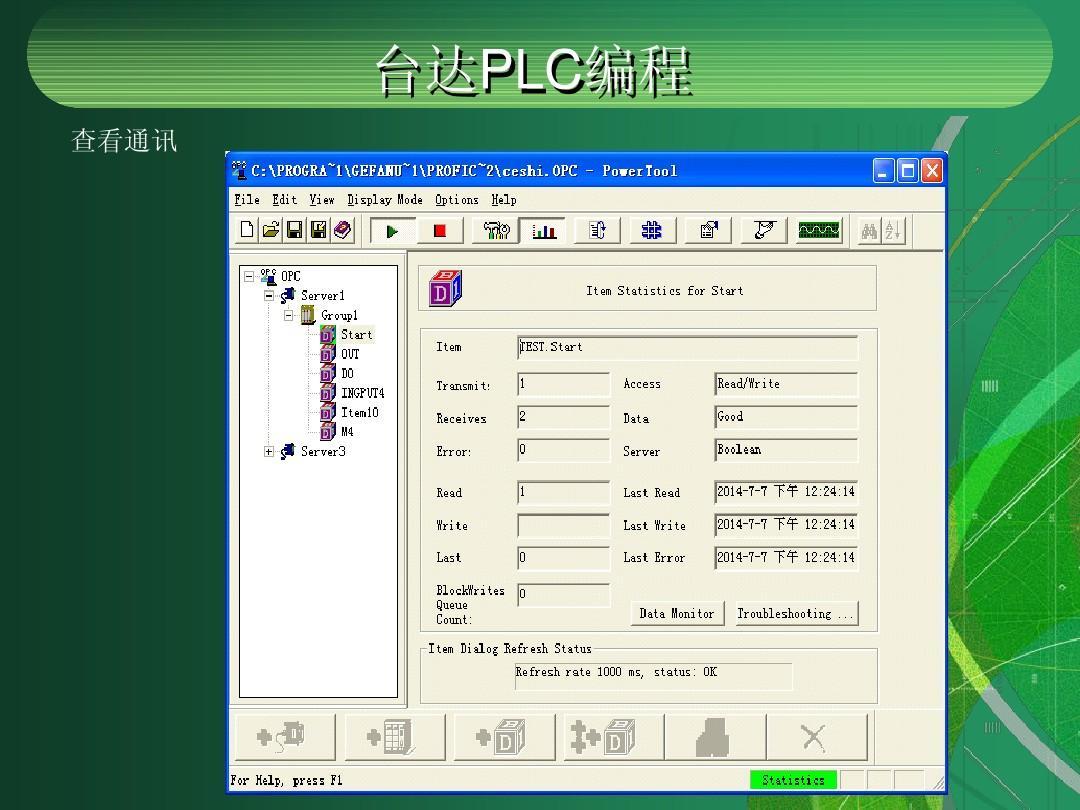Viewport: 1080px width, 810px height.
Task: Select the D0 item in the tree
Action: pos(347,373)
